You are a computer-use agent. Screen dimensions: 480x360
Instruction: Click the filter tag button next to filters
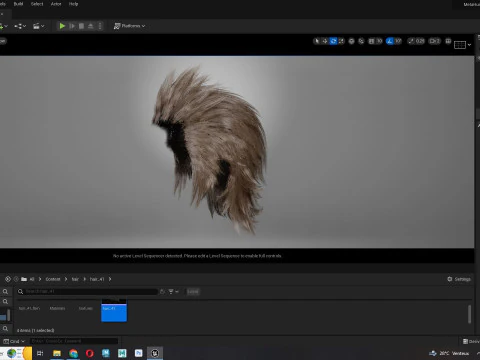[x=193, y=292]
